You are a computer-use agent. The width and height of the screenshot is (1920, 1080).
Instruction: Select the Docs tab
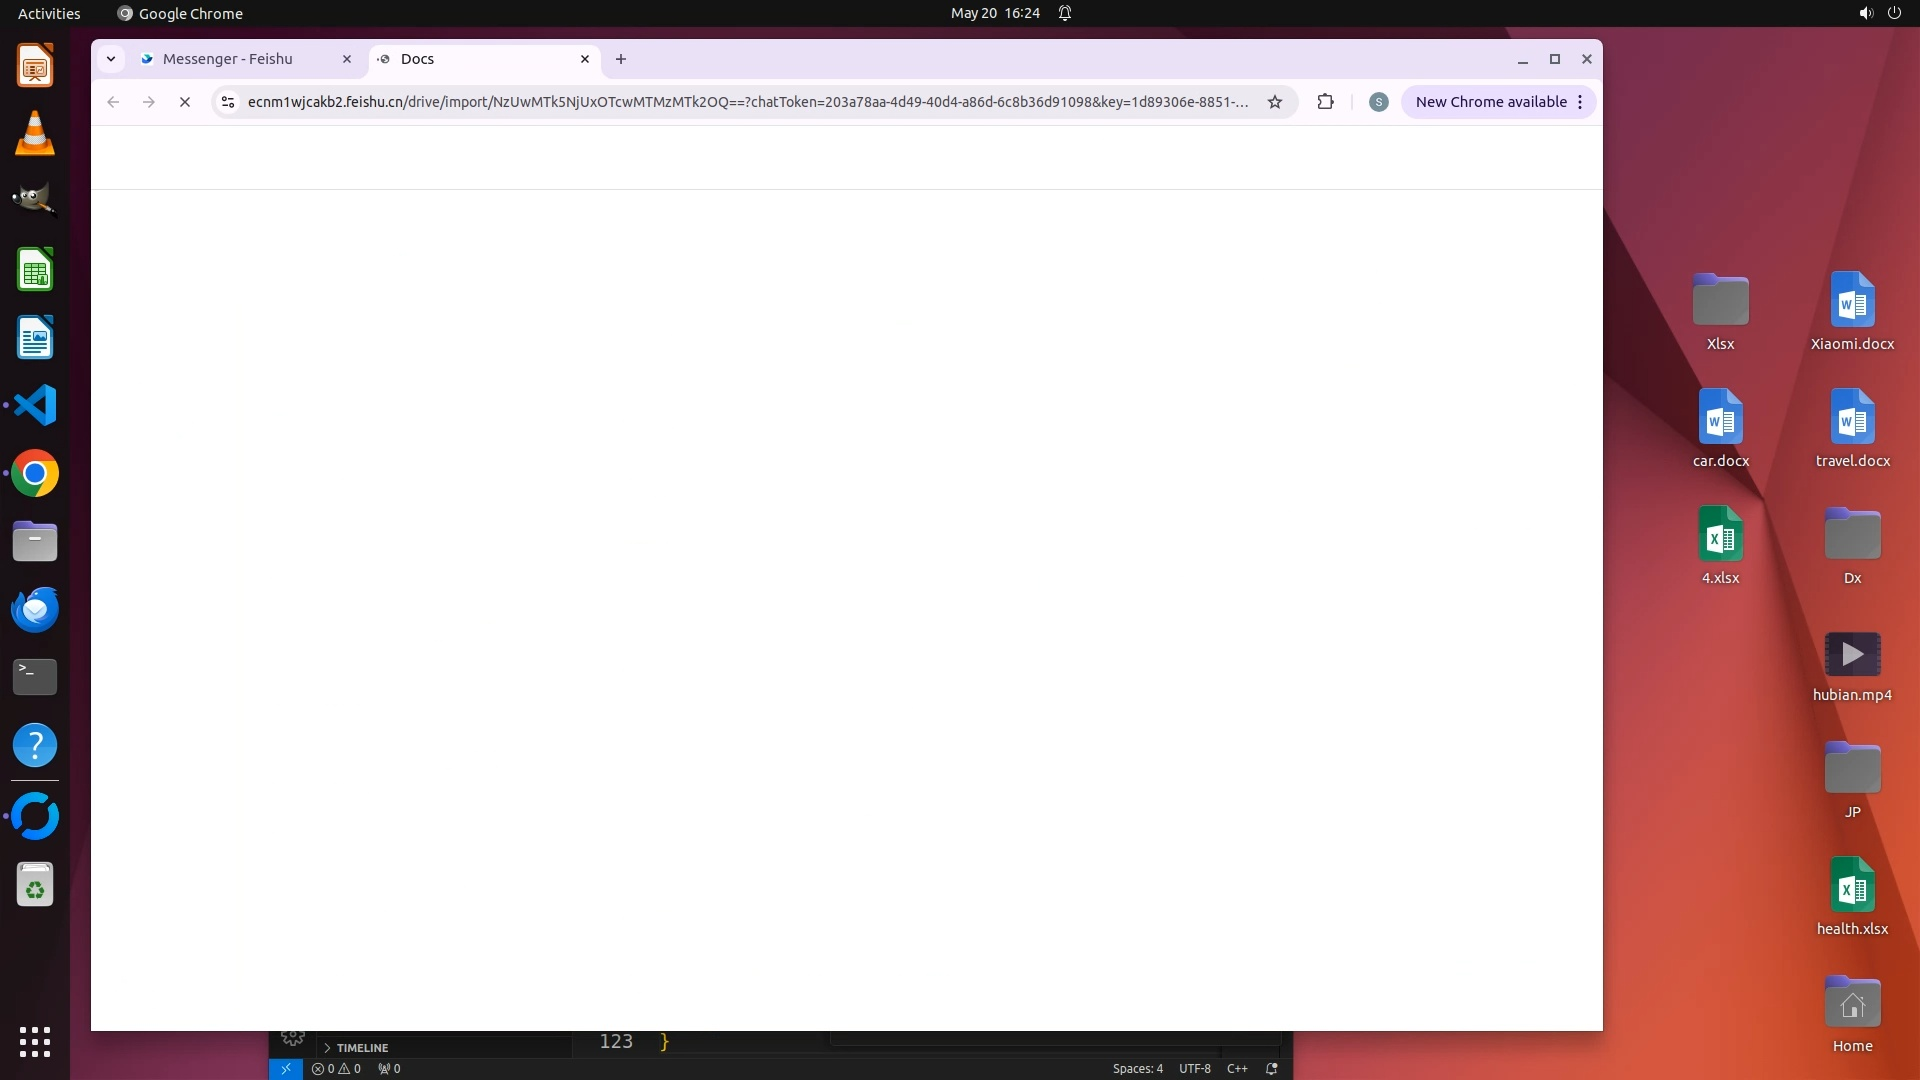(x=470, y=59)
